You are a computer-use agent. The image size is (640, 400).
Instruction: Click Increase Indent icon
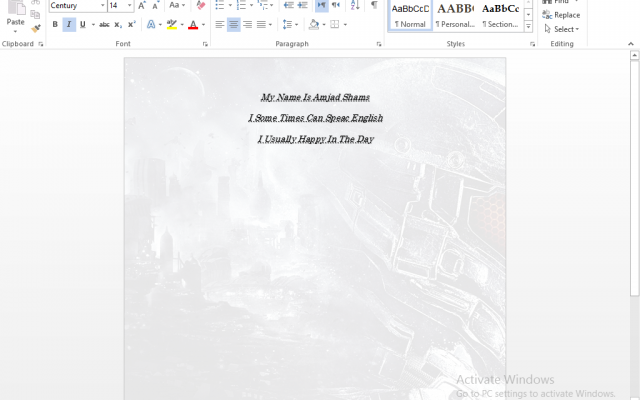click(302, 5)
